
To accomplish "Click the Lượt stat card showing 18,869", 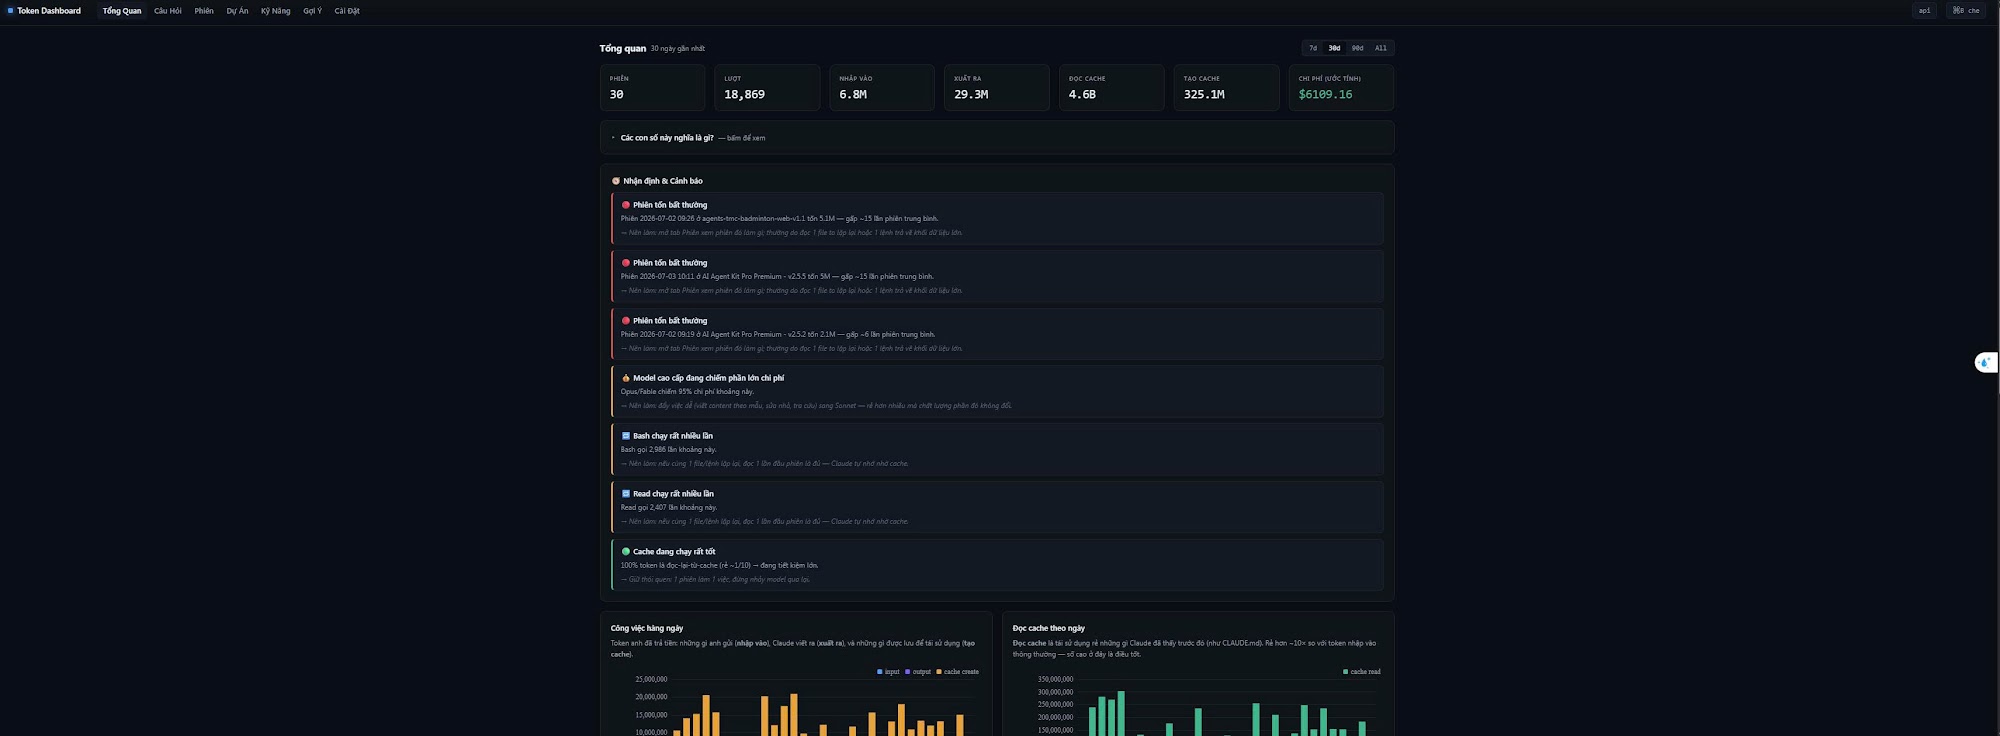I will pos(767,87).
